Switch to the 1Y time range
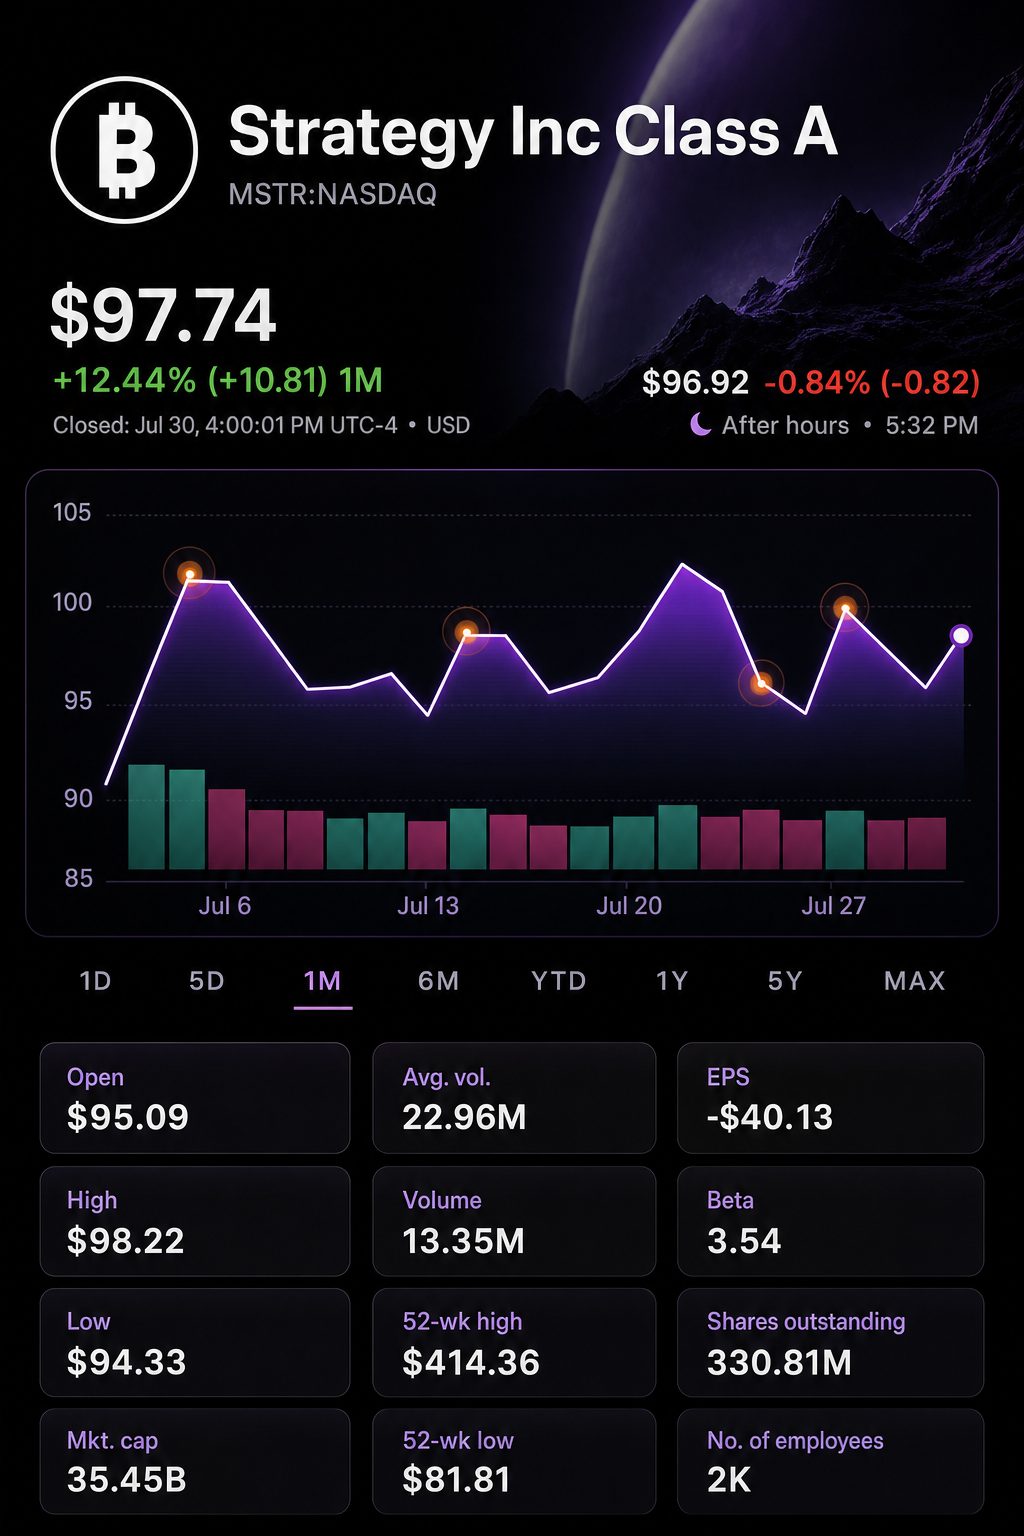Viewport: 1024px width, 1536px height. (672, 981)
